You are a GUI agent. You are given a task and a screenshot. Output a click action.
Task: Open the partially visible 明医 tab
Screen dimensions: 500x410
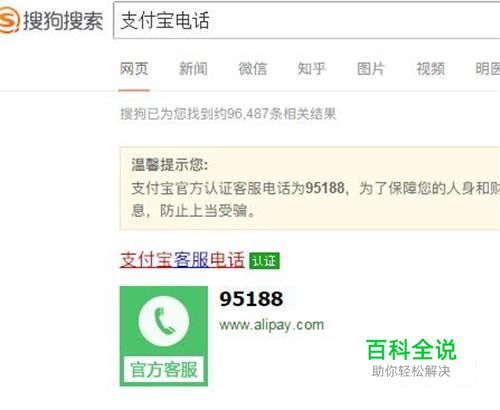pos(488,69)
